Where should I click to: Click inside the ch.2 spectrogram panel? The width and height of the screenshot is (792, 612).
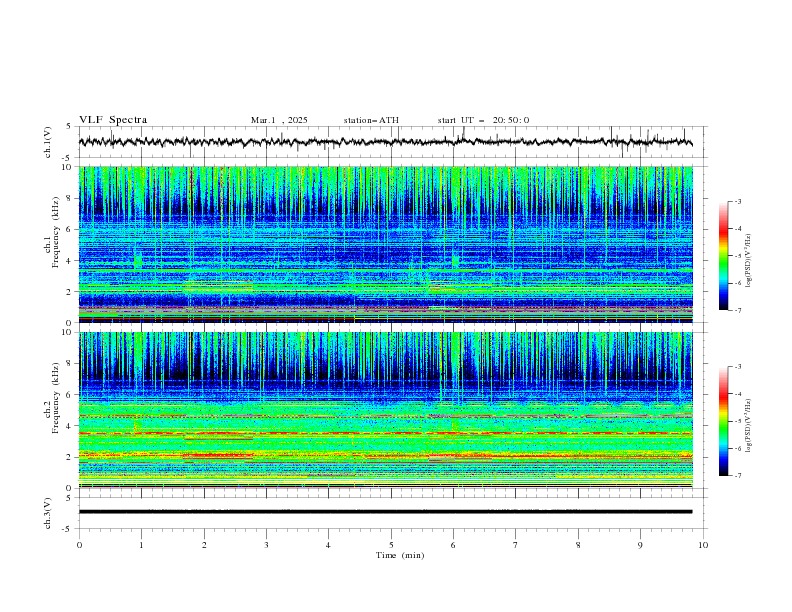tap(385, 410)
